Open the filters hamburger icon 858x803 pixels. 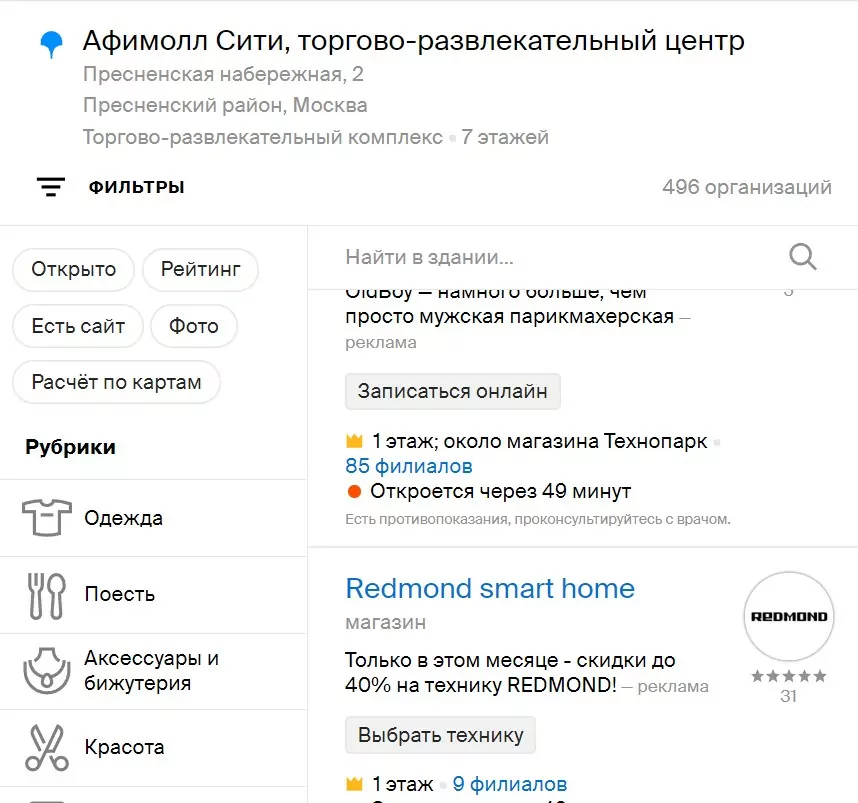pyautogui.click(x=51, y=187)
